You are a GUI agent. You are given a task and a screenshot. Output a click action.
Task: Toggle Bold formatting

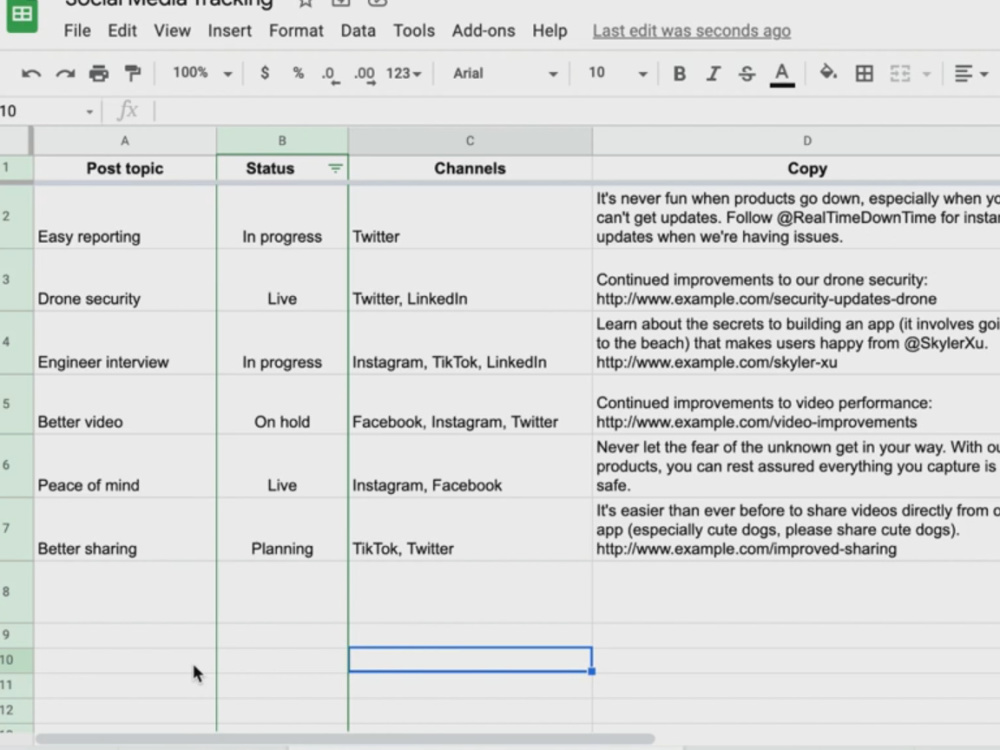(679, 74)
